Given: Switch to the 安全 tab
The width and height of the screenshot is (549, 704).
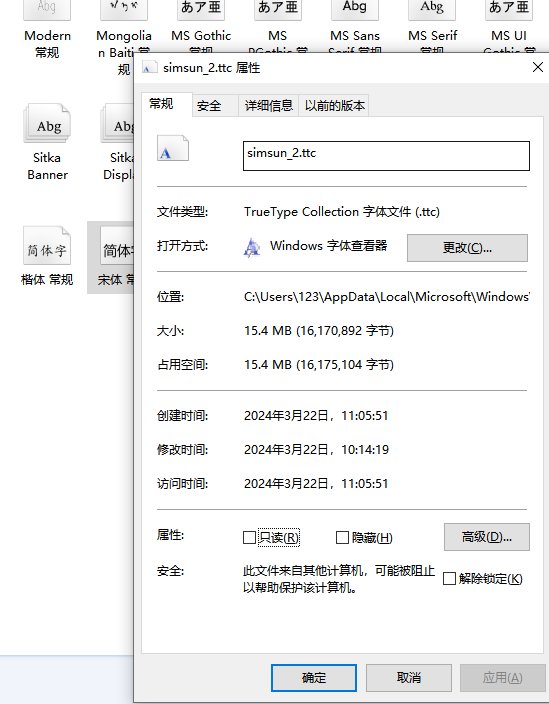Looking at the screenshot, I should (x=209, y=106).
